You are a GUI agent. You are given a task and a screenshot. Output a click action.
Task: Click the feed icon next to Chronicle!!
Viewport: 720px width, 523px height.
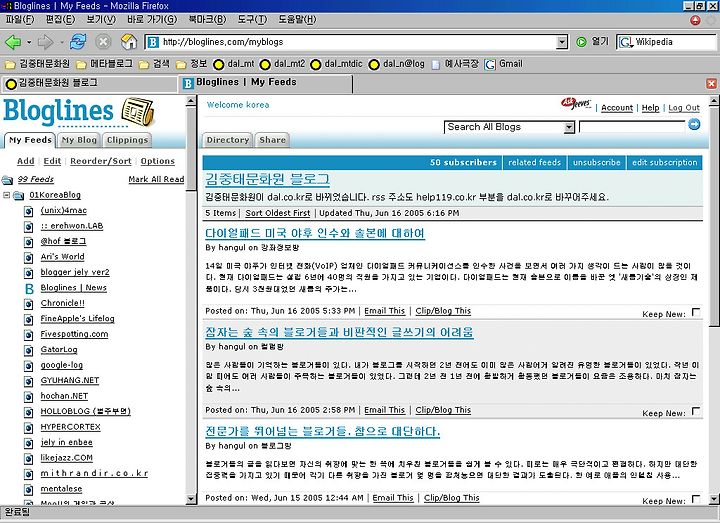[x=28, y=304]
